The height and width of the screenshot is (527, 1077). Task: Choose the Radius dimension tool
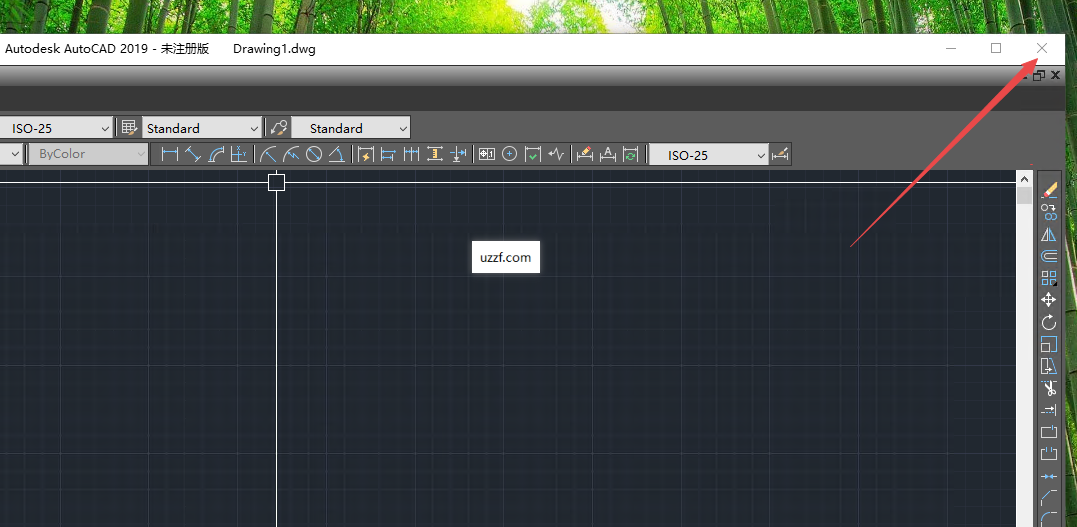pyautogui.click(x=268, y=154)
